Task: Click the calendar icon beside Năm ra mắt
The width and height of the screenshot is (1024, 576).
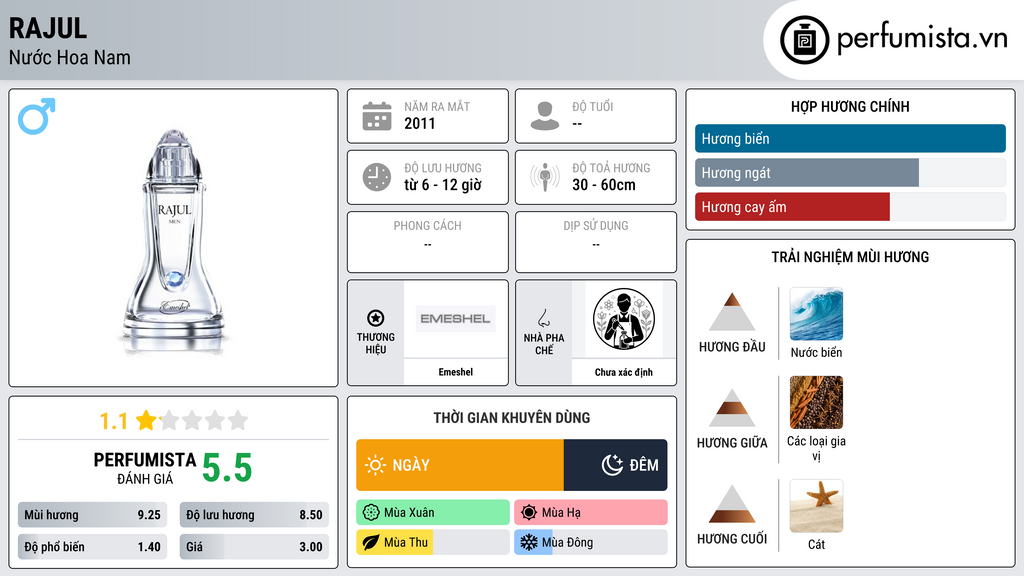Action: tap(377, 116)
